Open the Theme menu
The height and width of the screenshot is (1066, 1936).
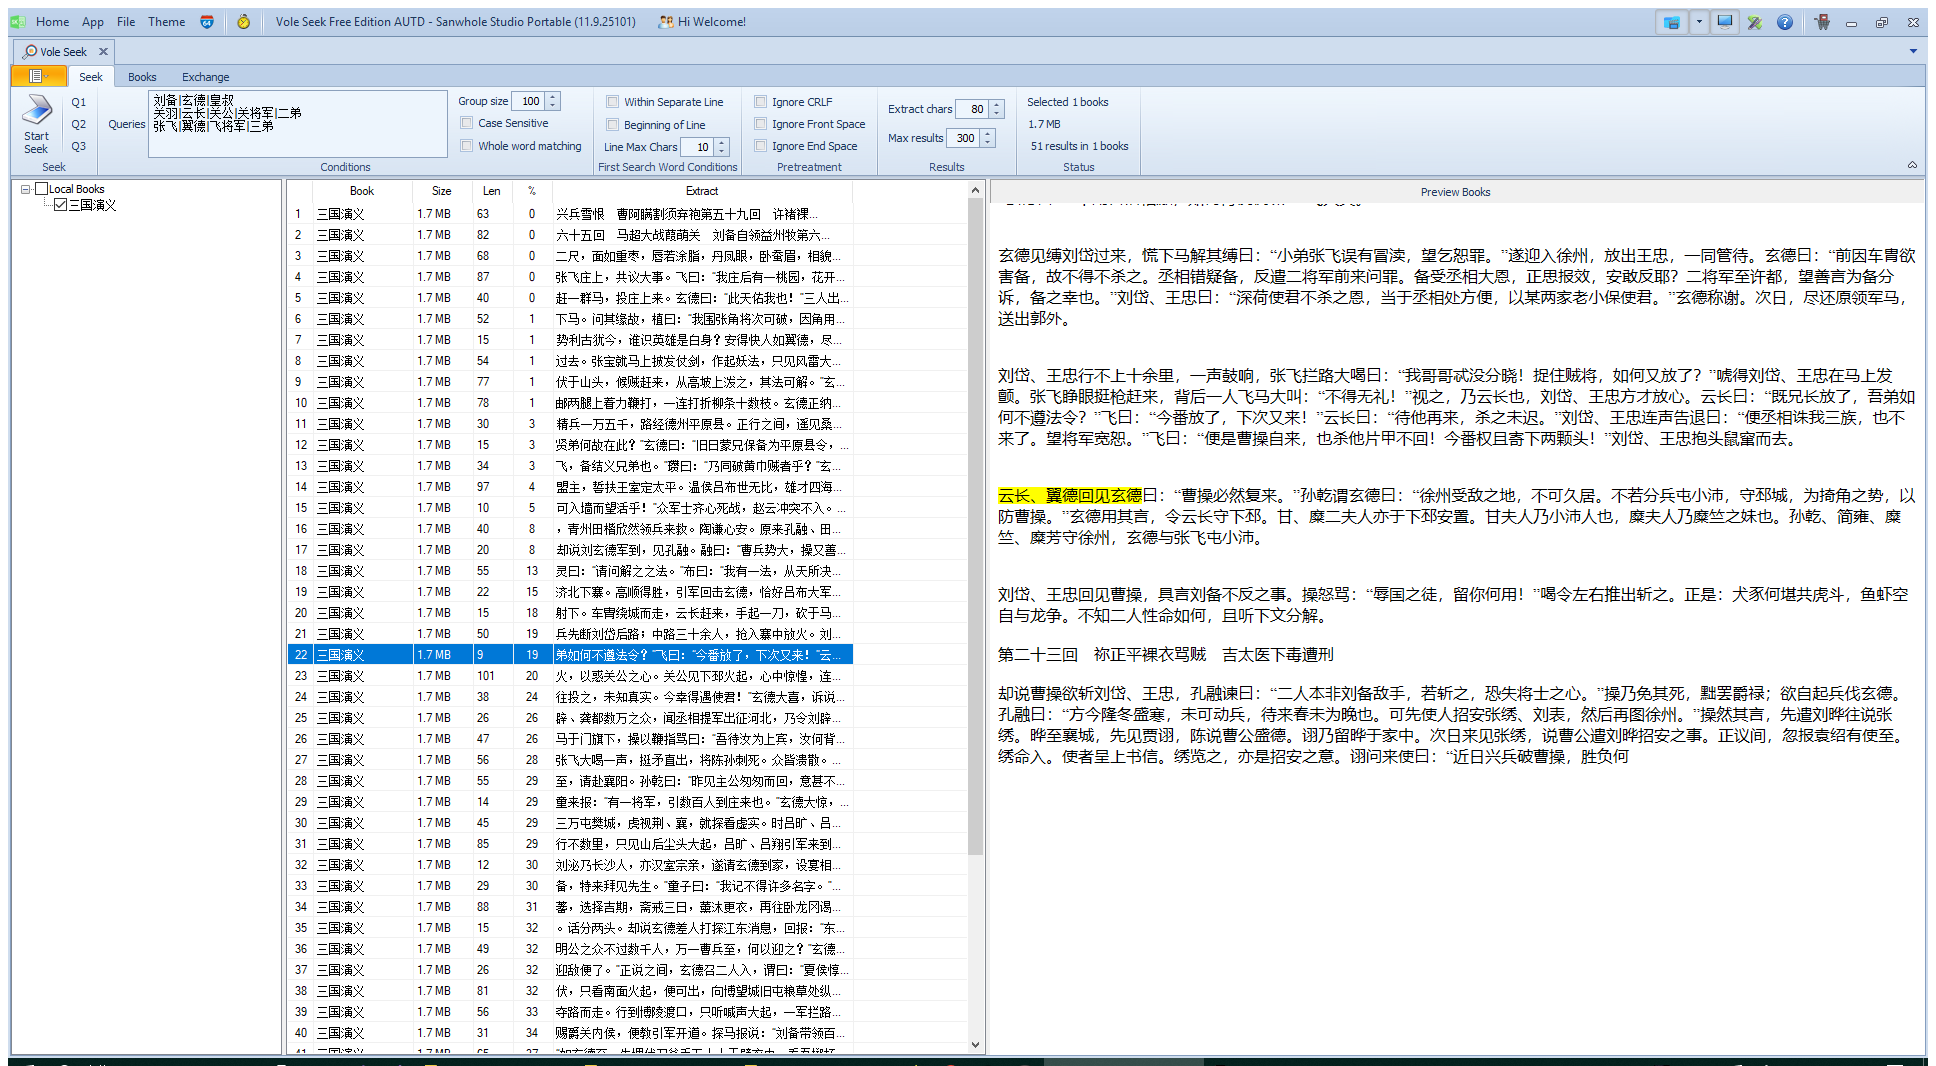coord(166,22)
